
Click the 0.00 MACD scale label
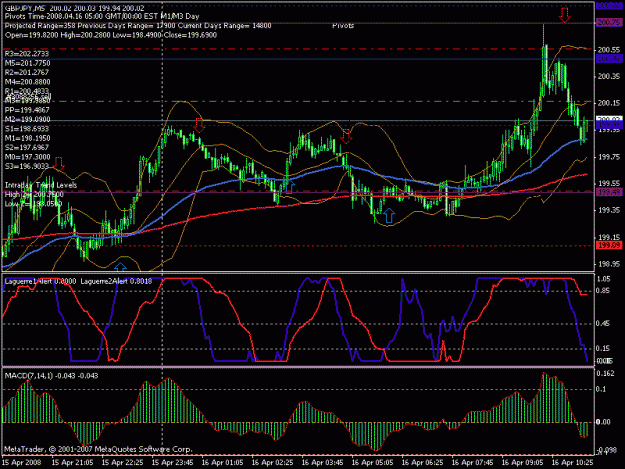(x=603, y=422)
